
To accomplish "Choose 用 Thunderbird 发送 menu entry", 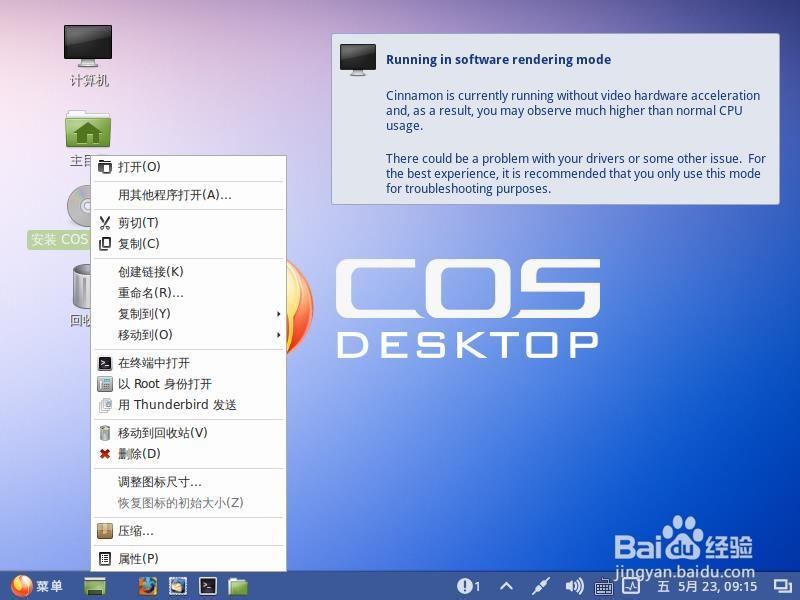I will click(188, 405).
